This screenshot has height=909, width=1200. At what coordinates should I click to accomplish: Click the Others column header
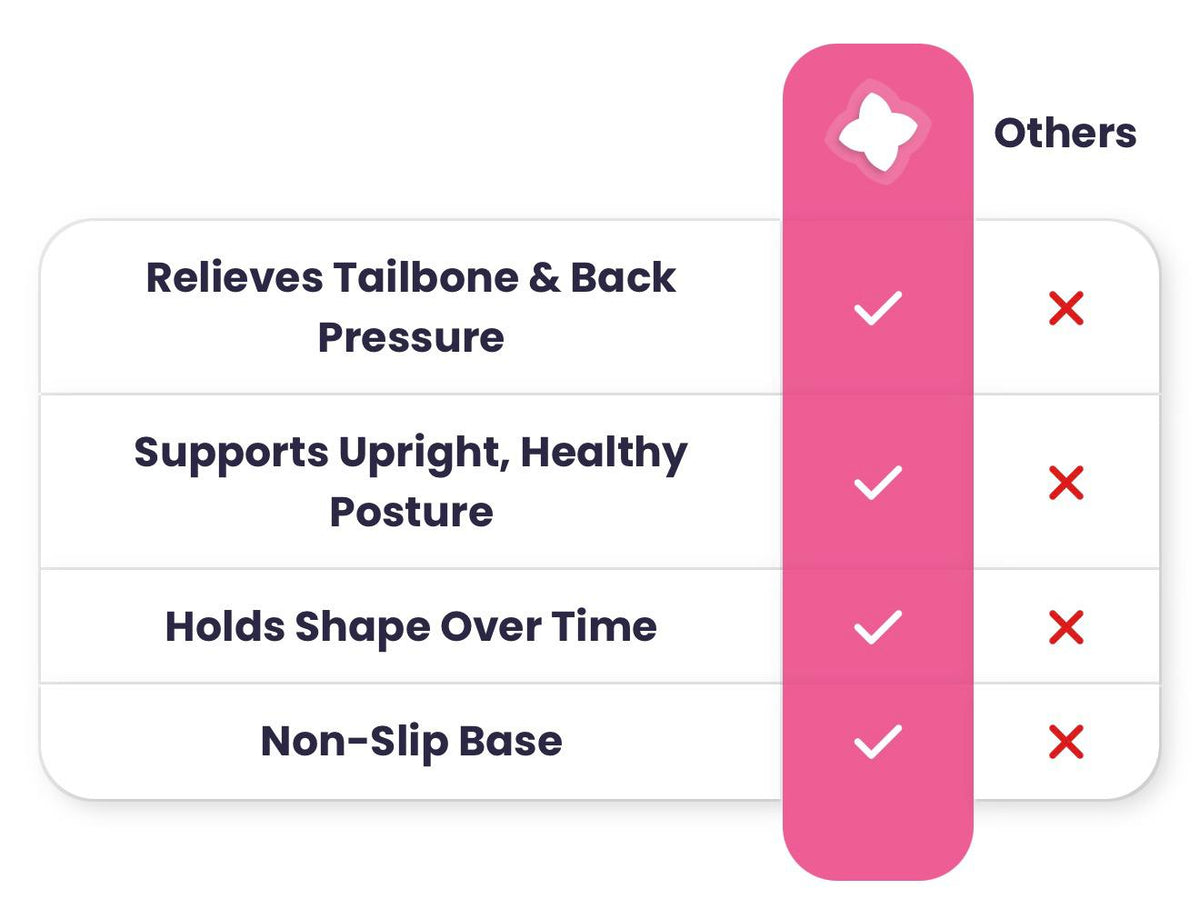click(1064, 133)
